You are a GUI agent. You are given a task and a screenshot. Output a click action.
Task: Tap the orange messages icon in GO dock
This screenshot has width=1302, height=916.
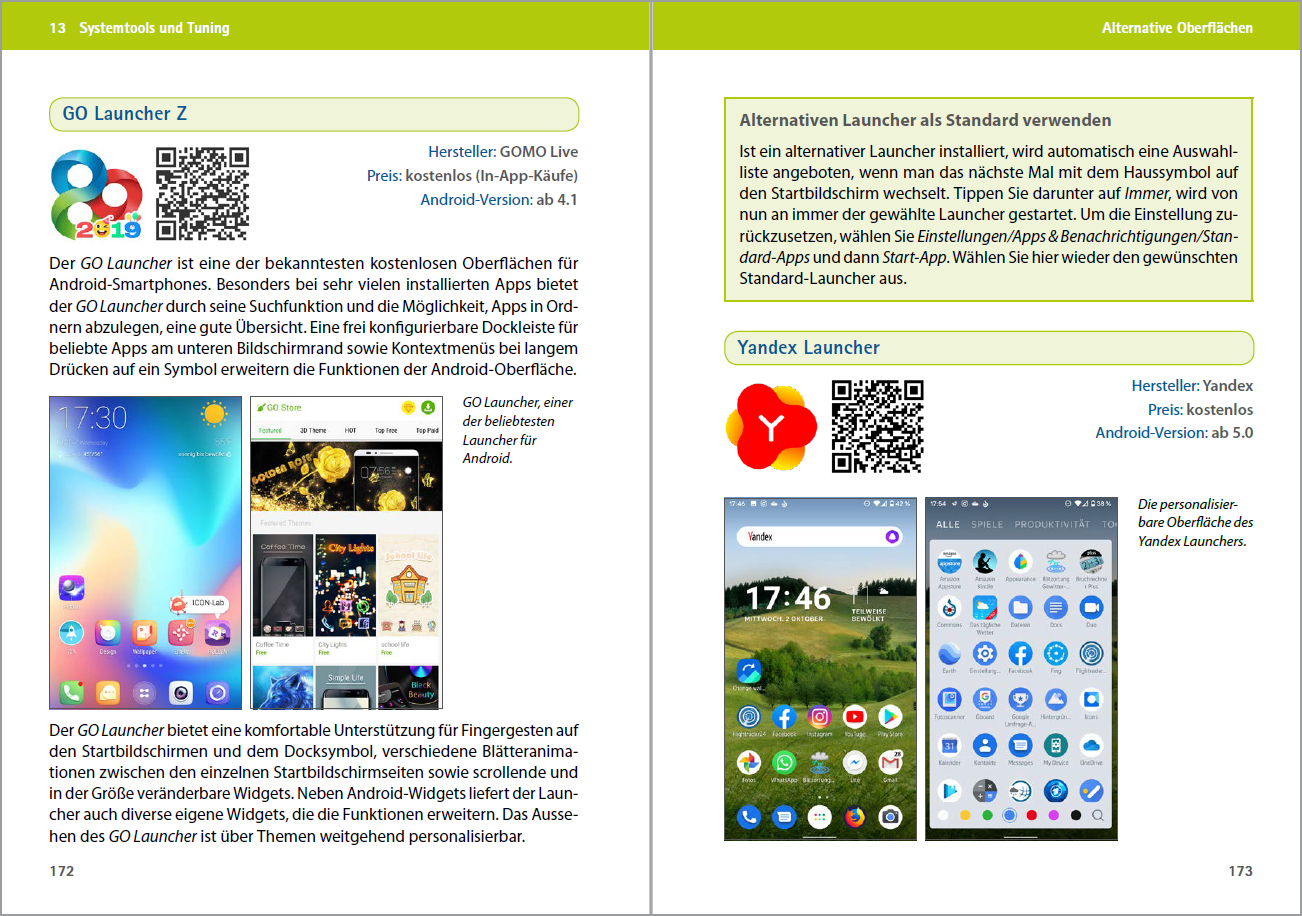tap(108, 692)
